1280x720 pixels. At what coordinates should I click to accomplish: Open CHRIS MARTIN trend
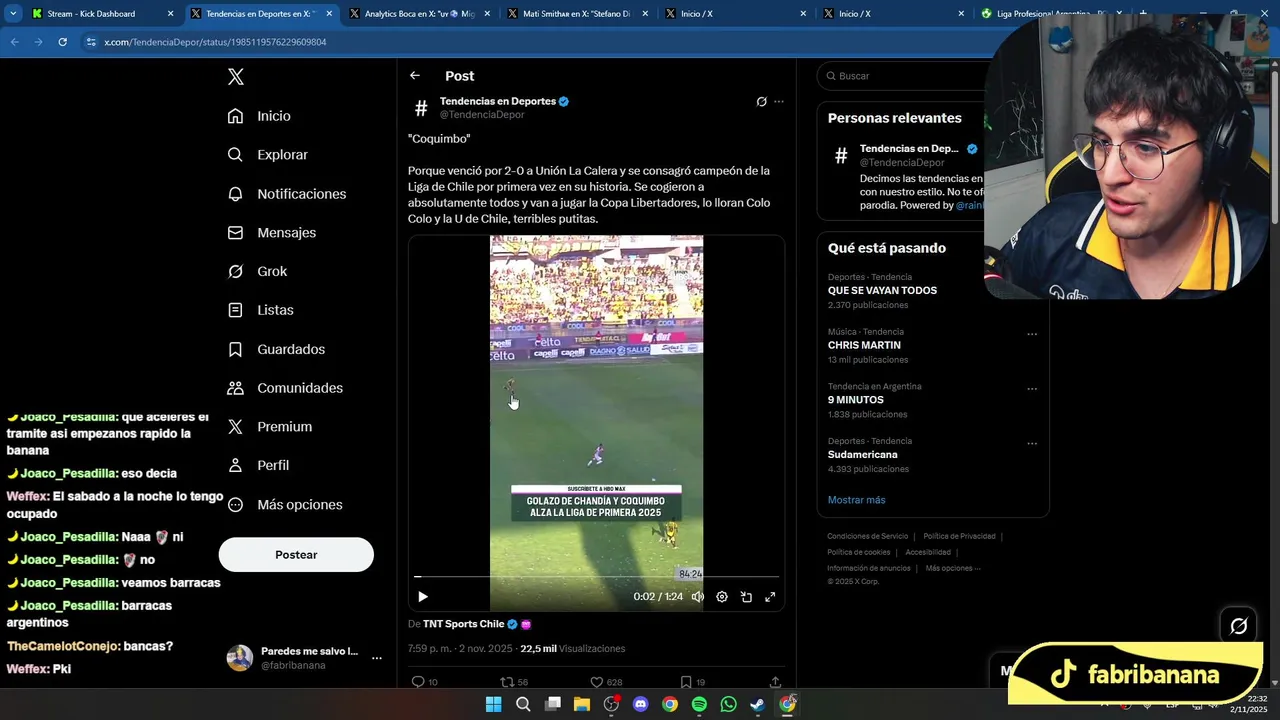click(864, 345)
